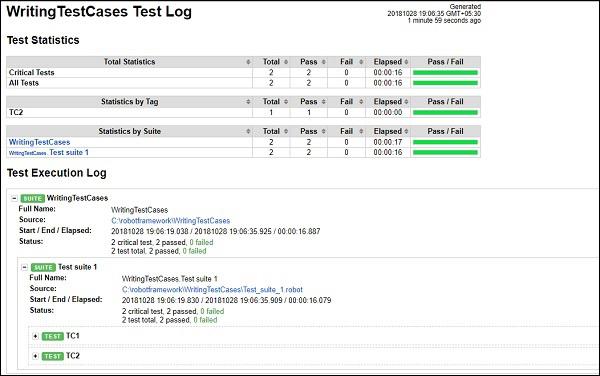Sort Statistics by Suite Fail column
The height and width of the screenshot is (376, 600).
pos(361,132)
